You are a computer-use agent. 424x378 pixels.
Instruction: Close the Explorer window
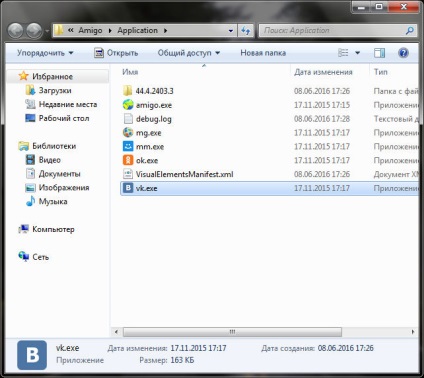pos(404,6)
